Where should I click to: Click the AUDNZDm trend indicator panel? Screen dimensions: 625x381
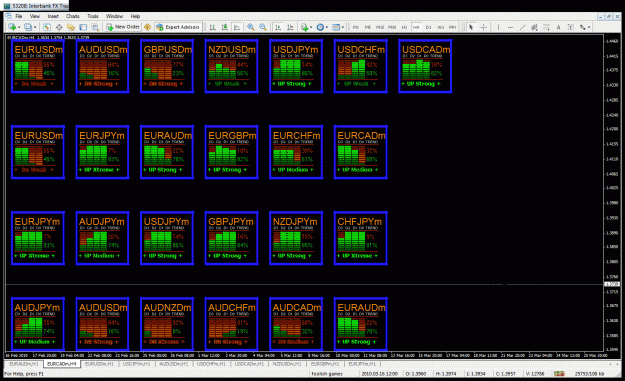(167, 324)
